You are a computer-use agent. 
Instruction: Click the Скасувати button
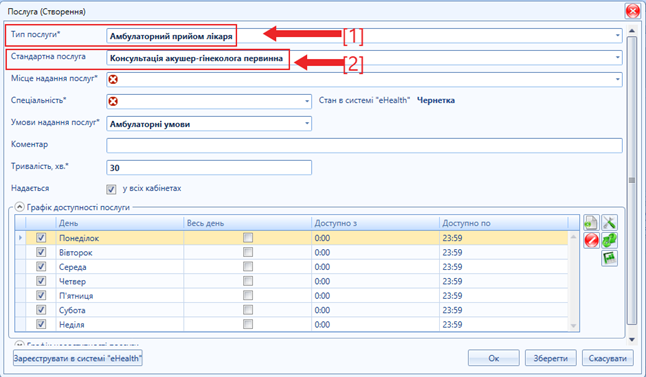[x=608, y=358]
